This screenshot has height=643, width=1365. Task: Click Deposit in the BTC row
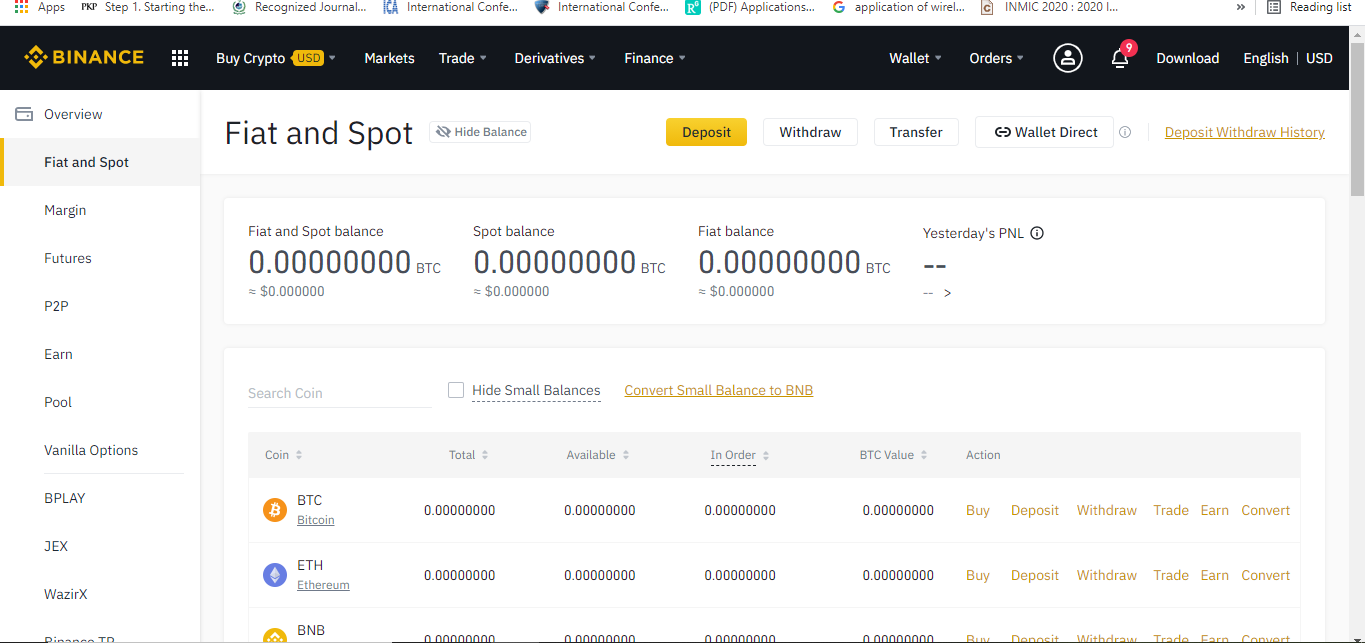[1034, 510]
